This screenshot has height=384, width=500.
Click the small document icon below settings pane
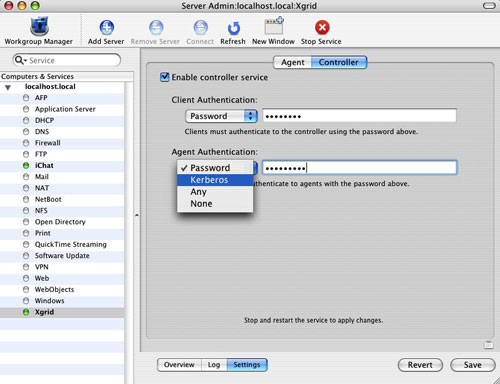click(x=488, y=345)
